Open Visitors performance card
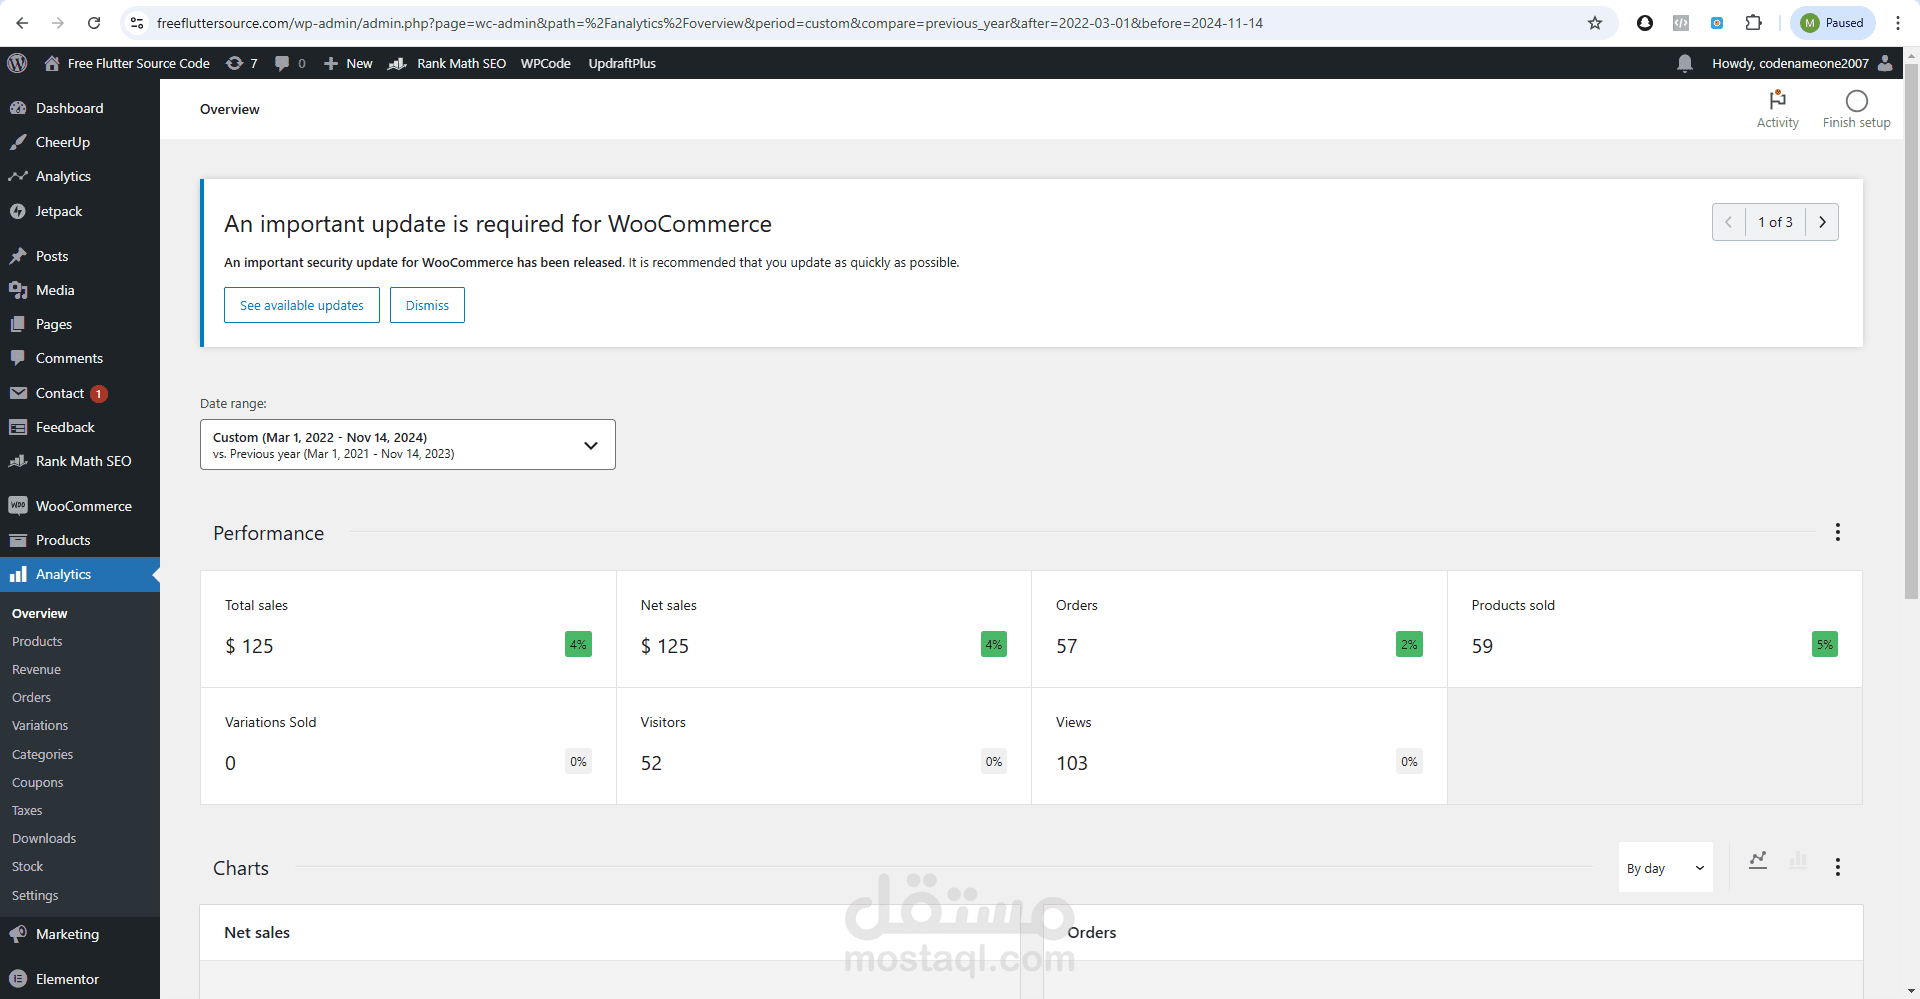 click(824, 746)
